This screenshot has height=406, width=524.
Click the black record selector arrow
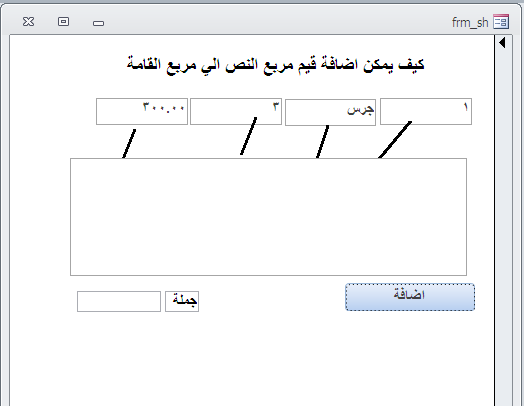point(502,43)
